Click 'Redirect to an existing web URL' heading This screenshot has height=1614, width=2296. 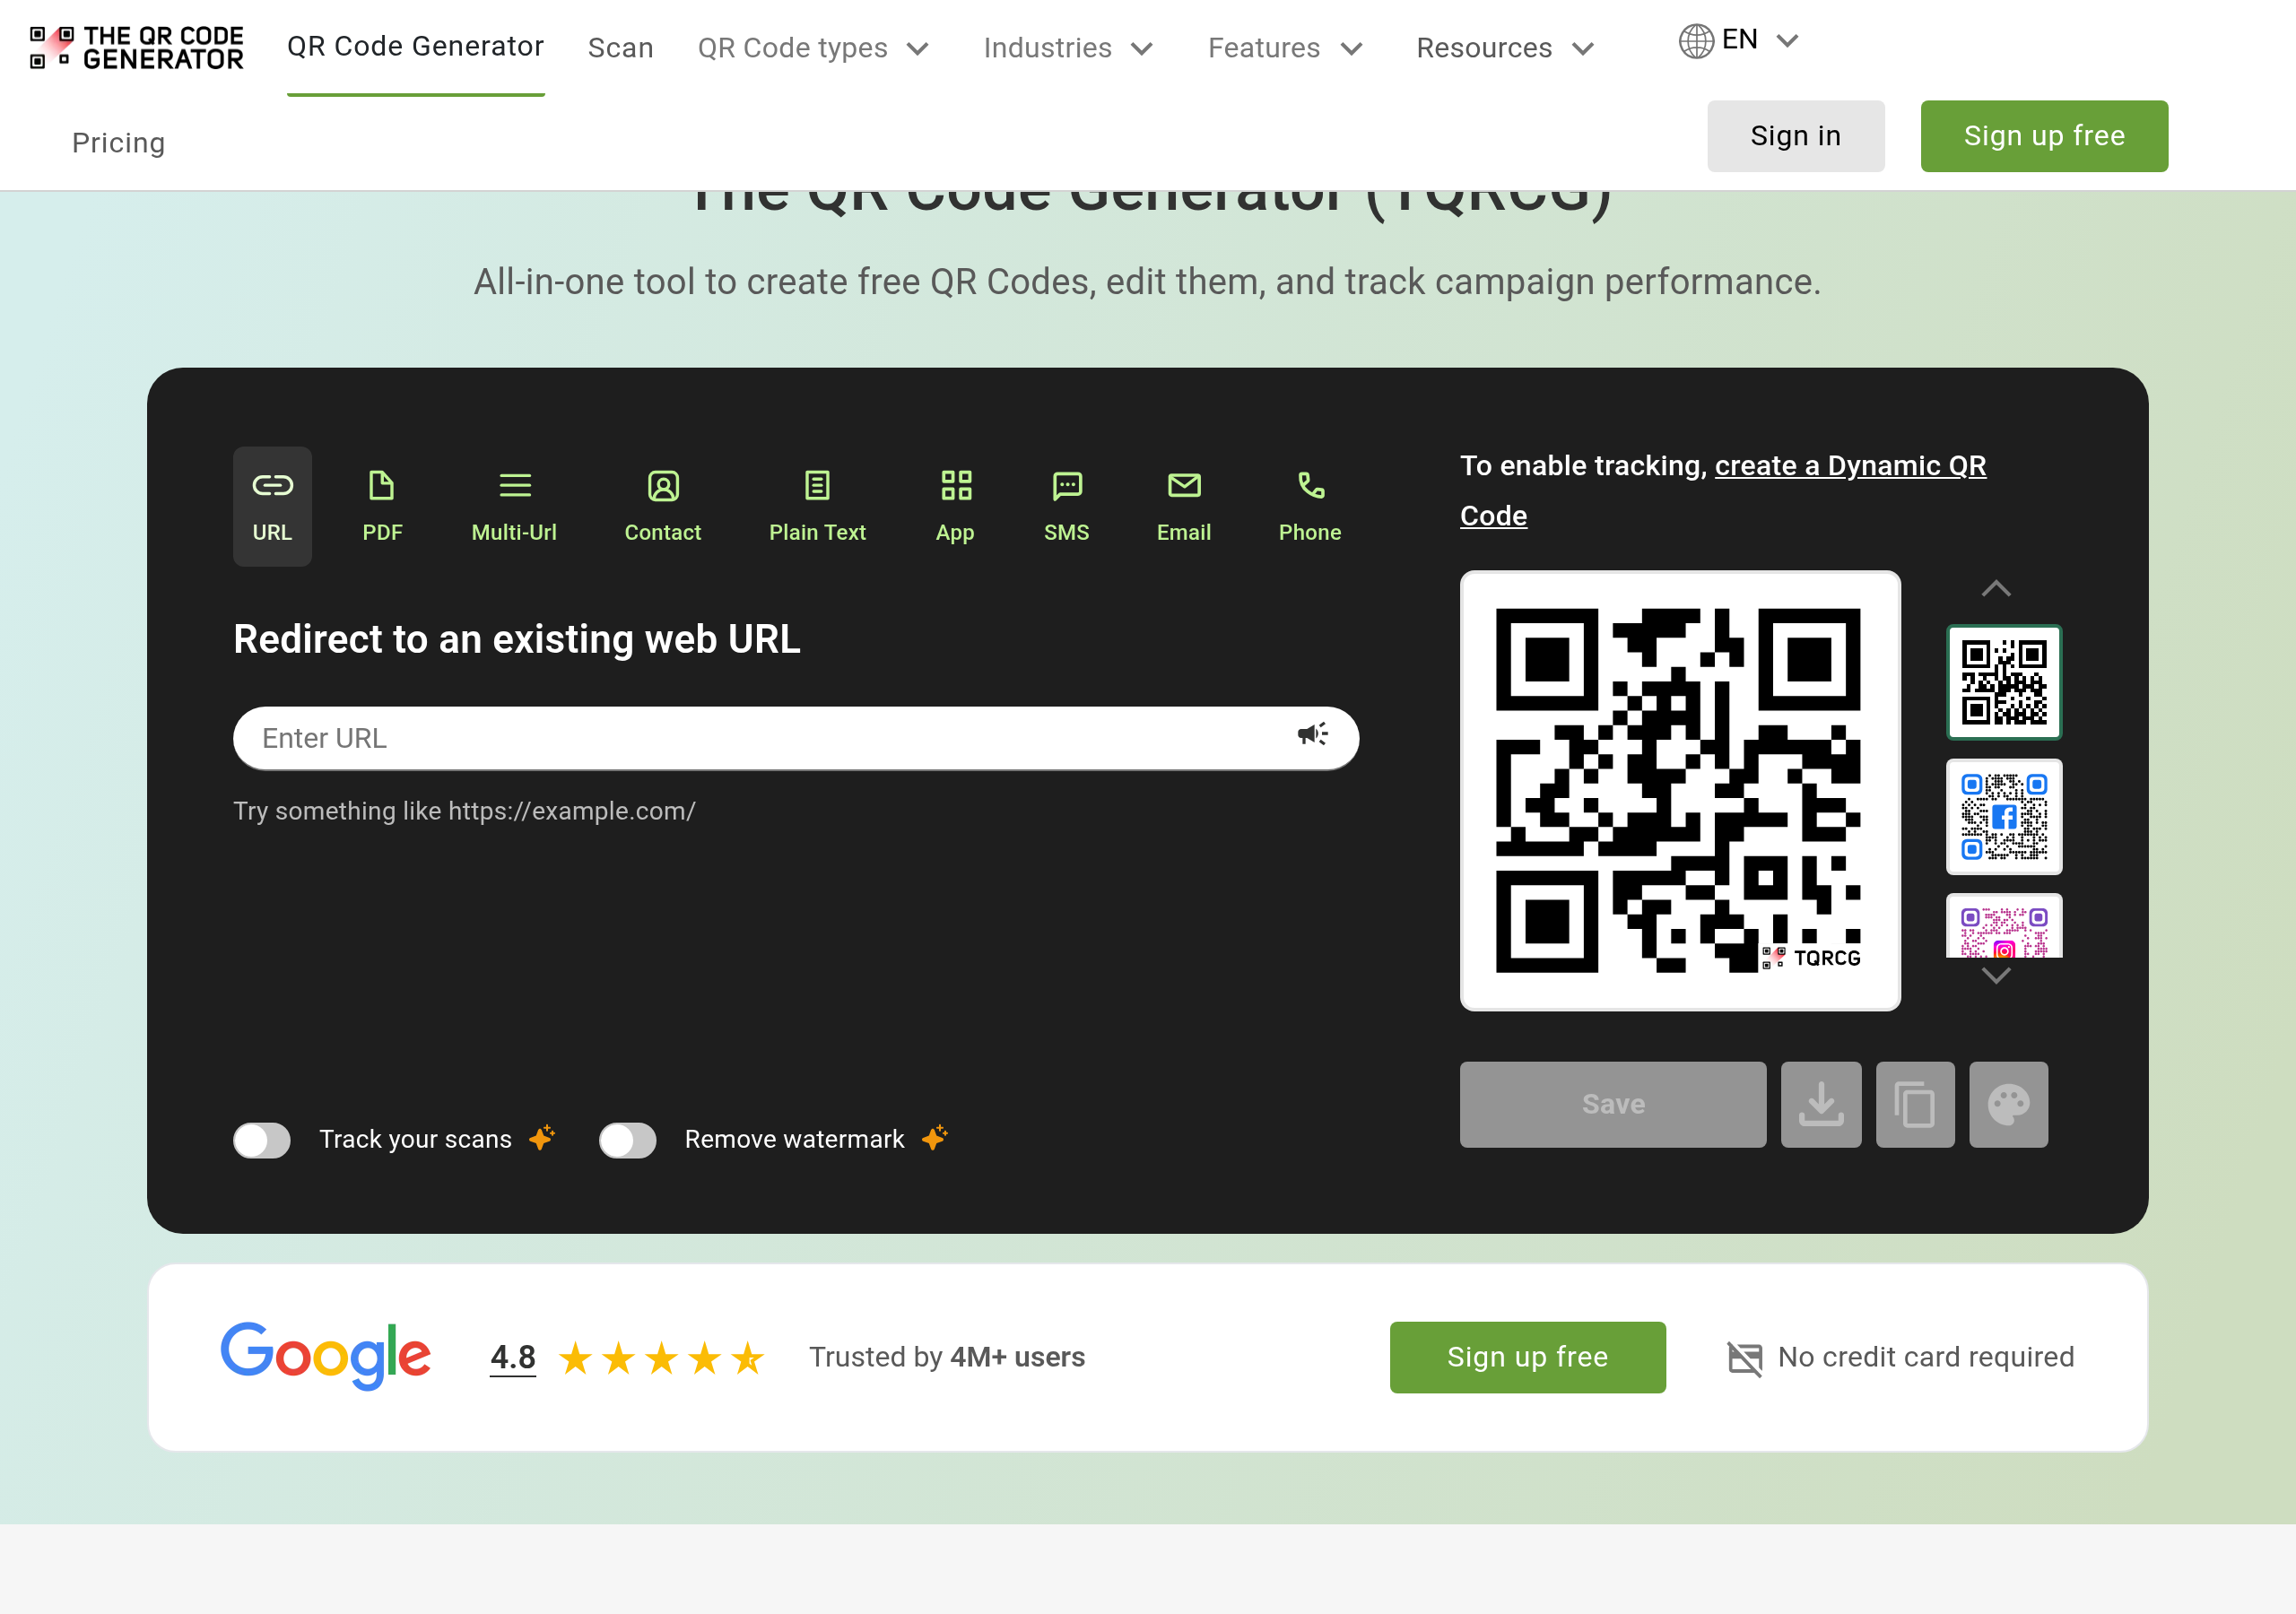[x=517, y=639]
